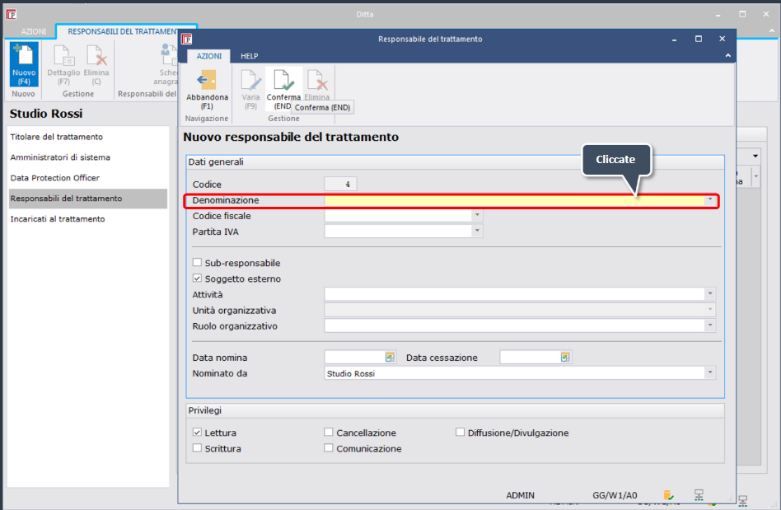781x510 pixels.
Task: Toggle the Sub-responsabile checkbox
Action: tap(197, 262)
